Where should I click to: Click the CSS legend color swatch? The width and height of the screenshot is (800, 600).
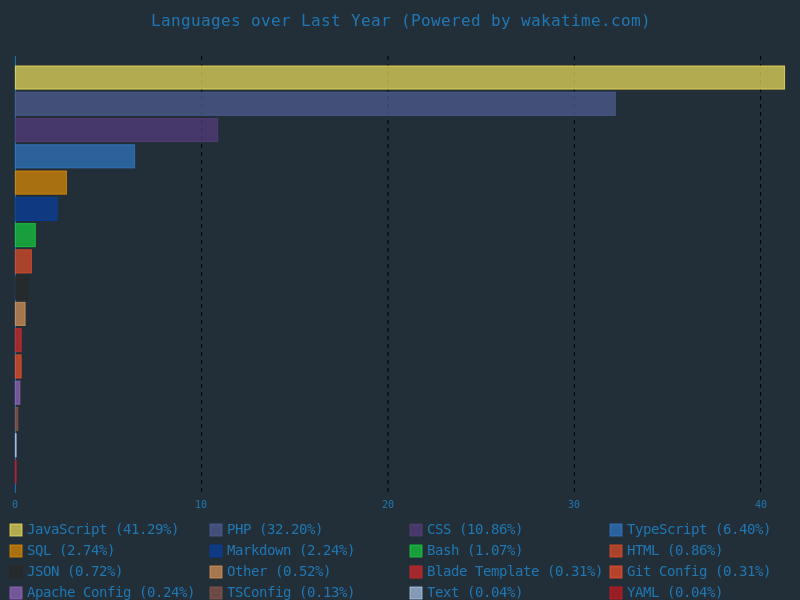416,530
